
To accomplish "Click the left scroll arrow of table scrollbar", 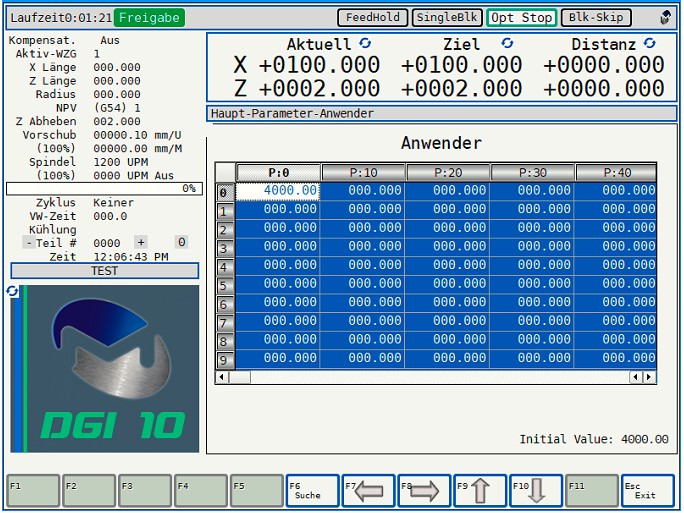I will [222, 377].
